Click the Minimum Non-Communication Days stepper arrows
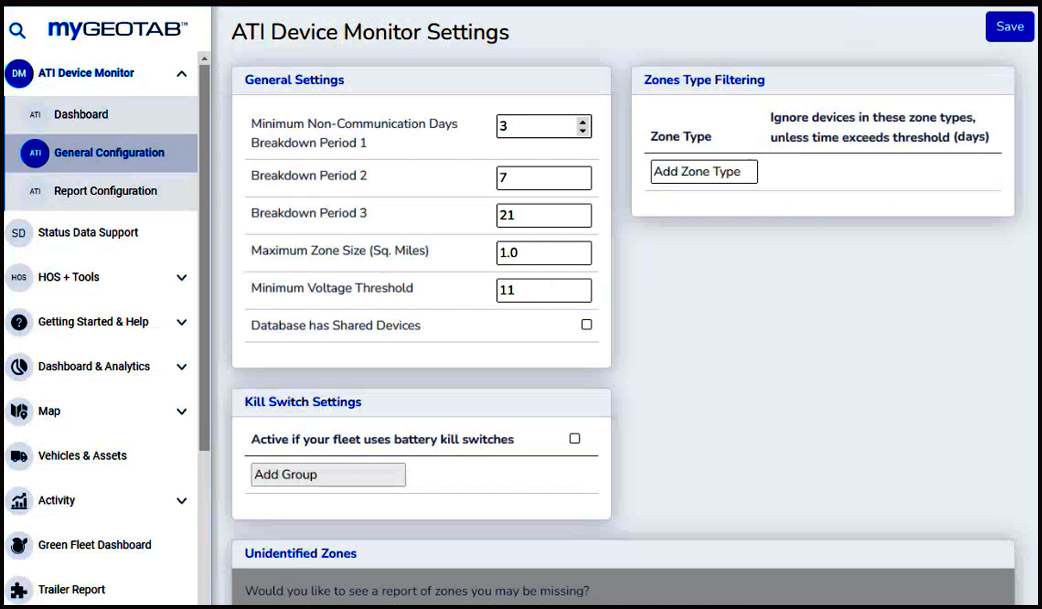This screenshot has height=609, width=1042. [583, 126]
